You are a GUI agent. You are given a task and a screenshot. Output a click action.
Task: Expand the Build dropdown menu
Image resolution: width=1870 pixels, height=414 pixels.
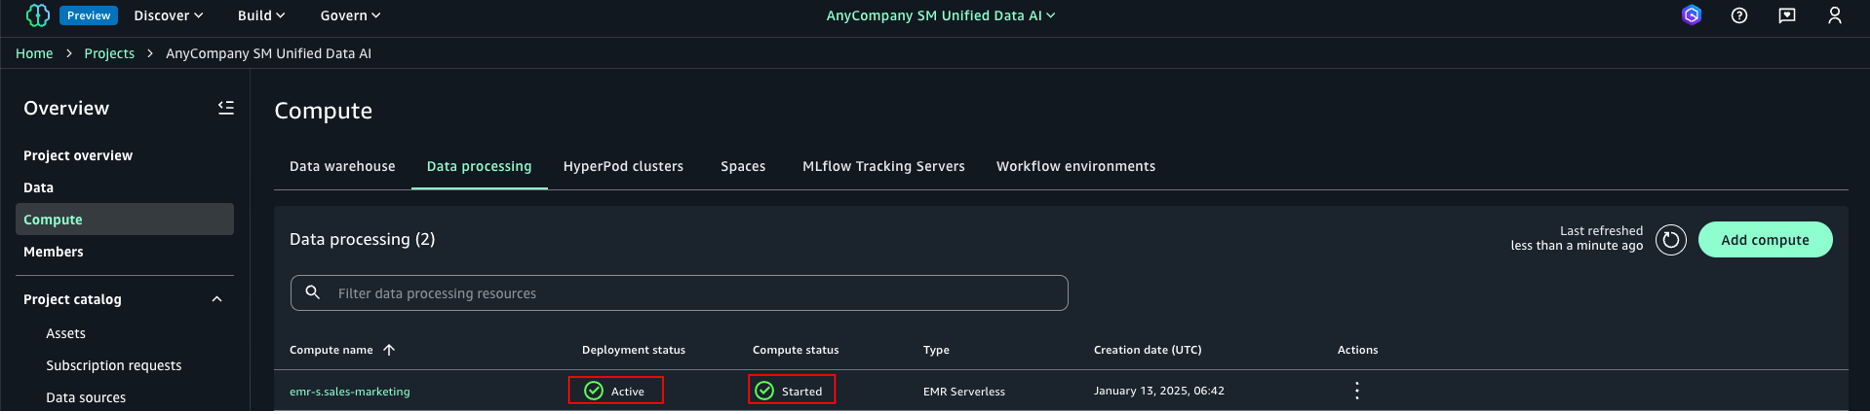pyautogui.click(x=261, y=15)
